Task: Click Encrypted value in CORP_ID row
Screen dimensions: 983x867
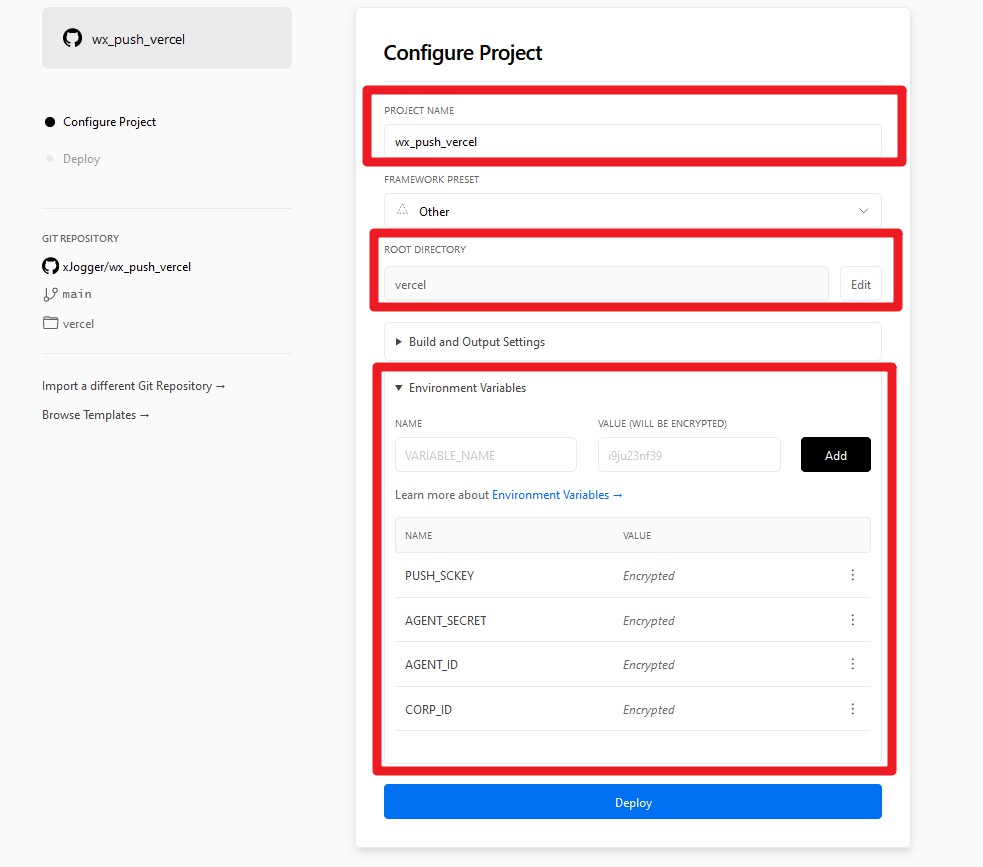Action: [649, 710]
